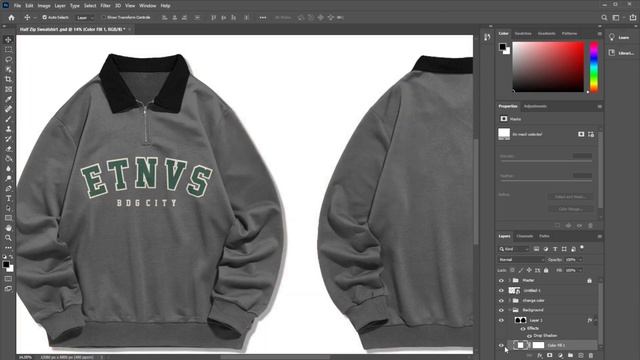This screenshot has height=360, width=640.
Task: Select the Pen tool
Action: coord(8,189)
